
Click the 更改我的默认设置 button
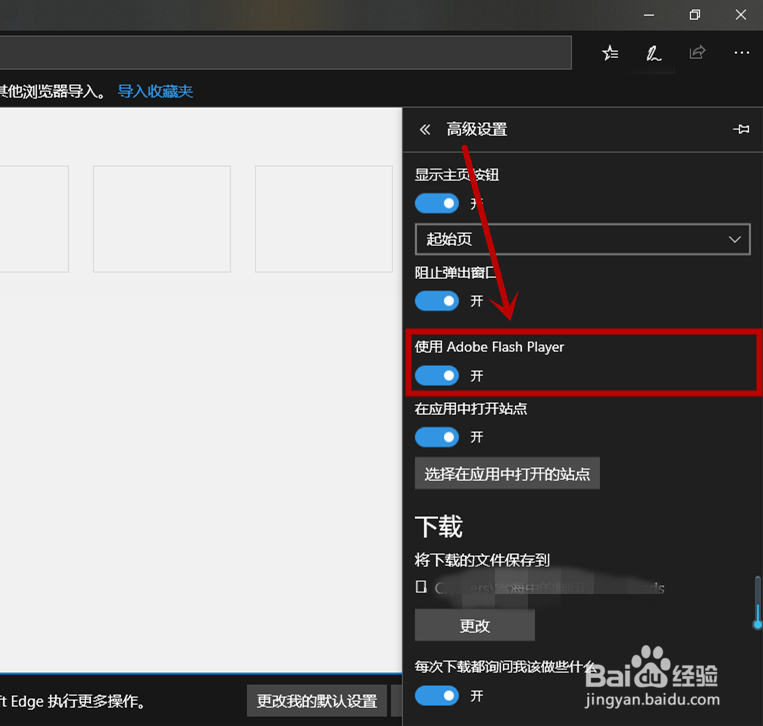(x=317, y=701)
